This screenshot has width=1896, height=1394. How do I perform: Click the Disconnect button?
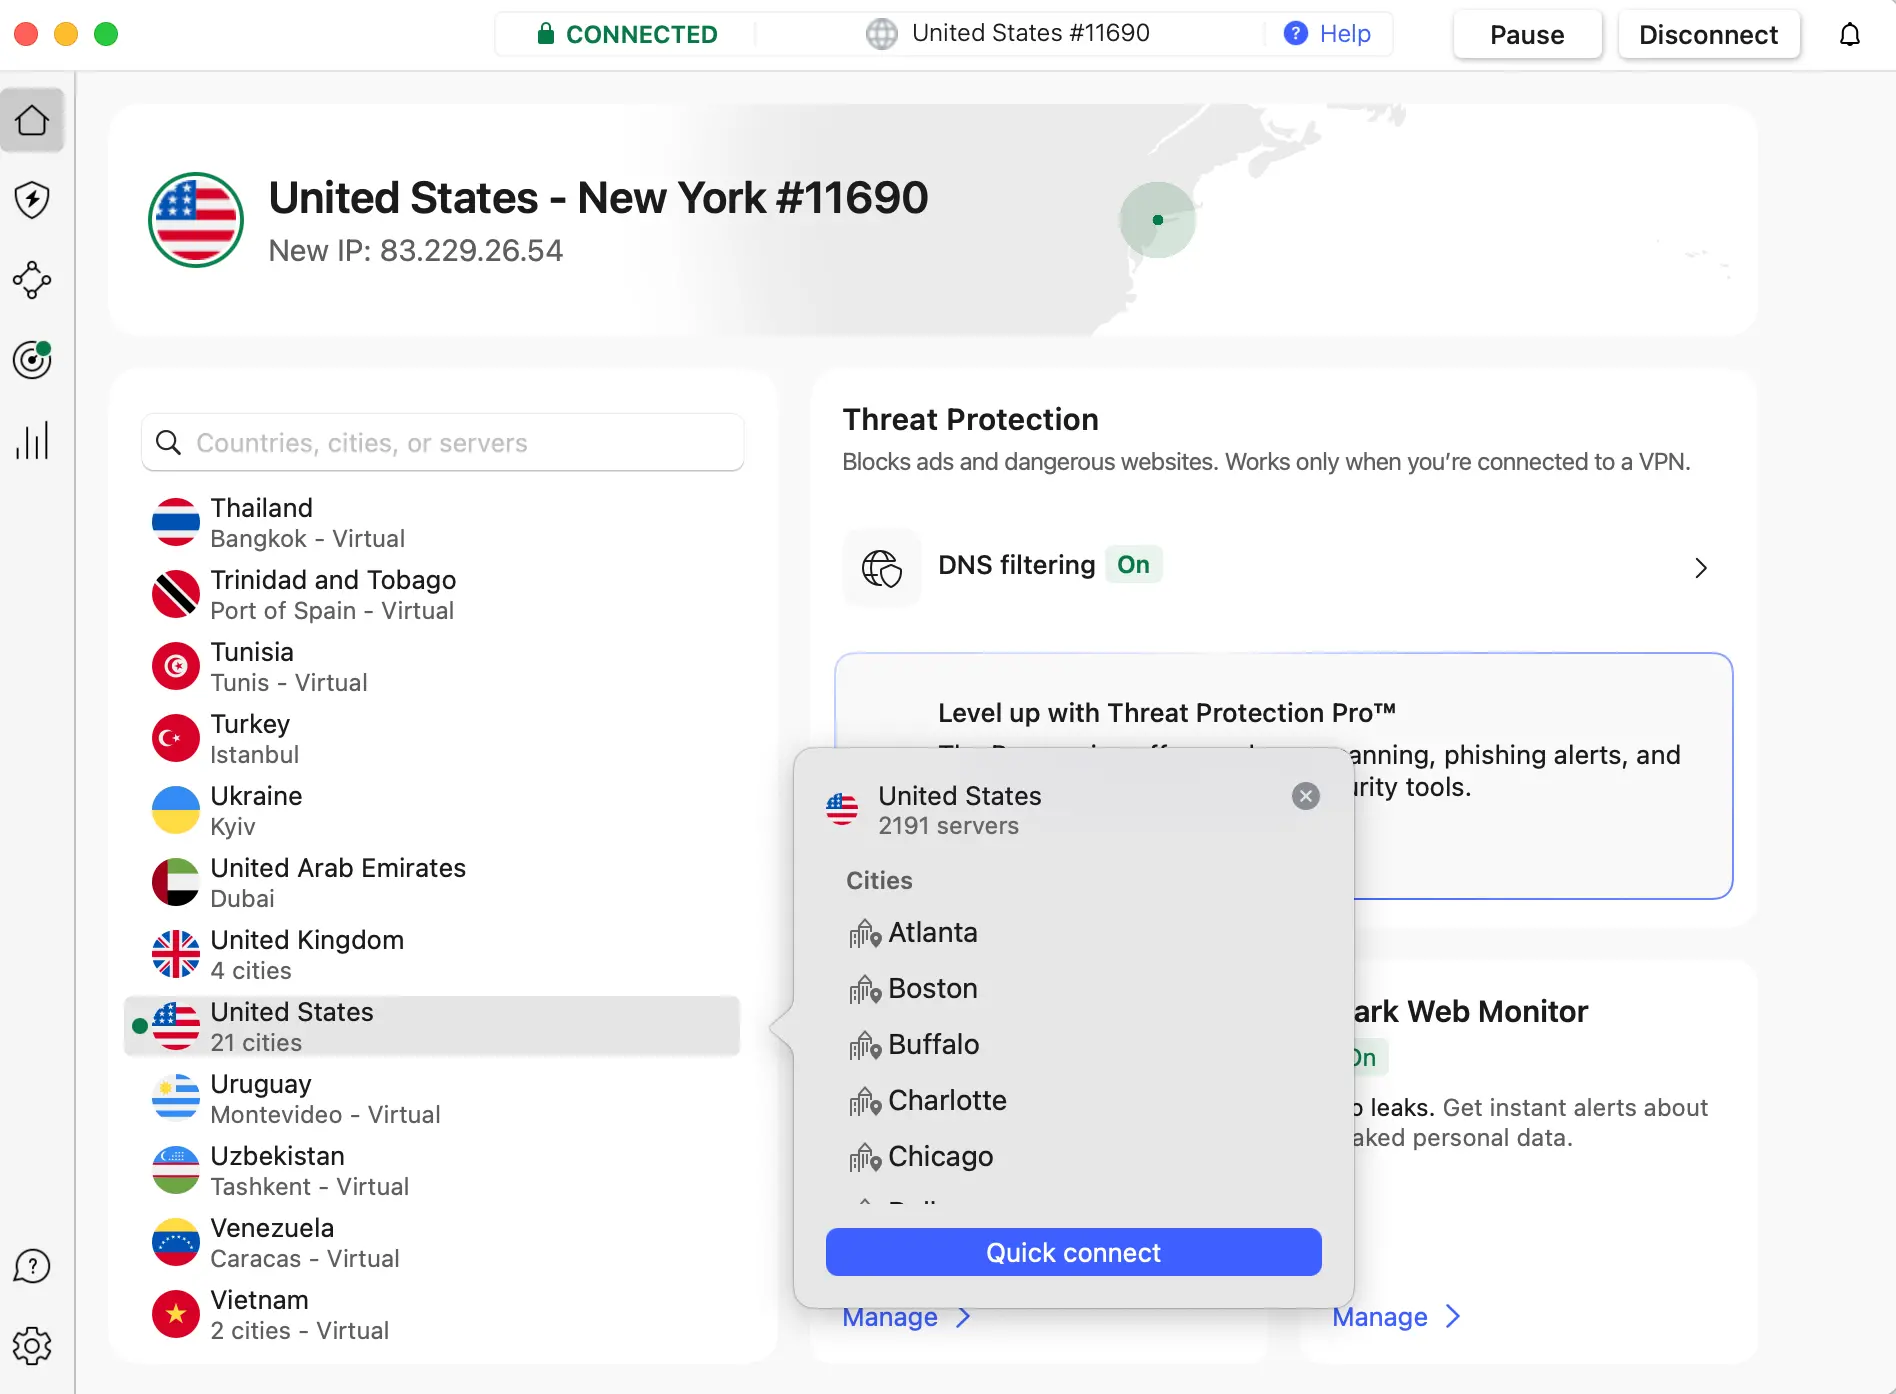click(1709, 35)
